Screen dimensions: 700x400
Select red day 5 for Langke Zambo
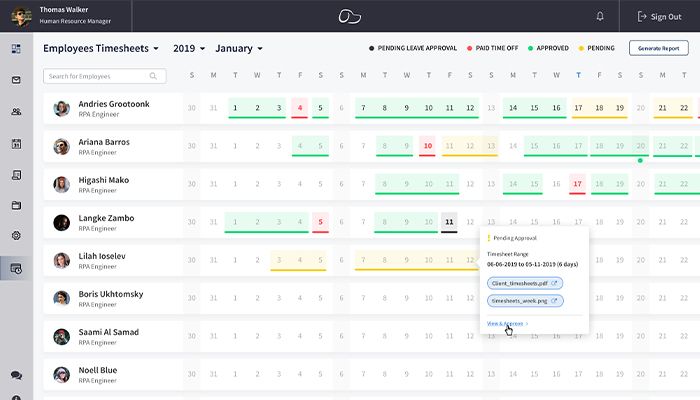(x=321, y=221)
